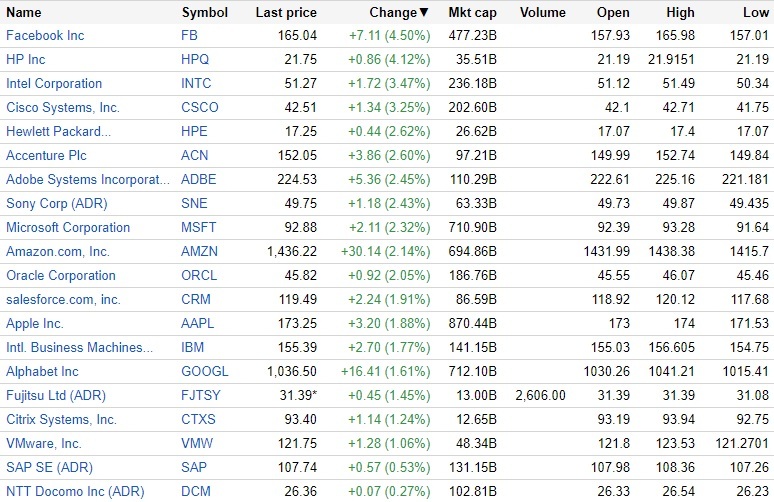The width and height of the screenshot is (774, 502).
Task: Click the Mkt cap column header
Action: (473, 13)
